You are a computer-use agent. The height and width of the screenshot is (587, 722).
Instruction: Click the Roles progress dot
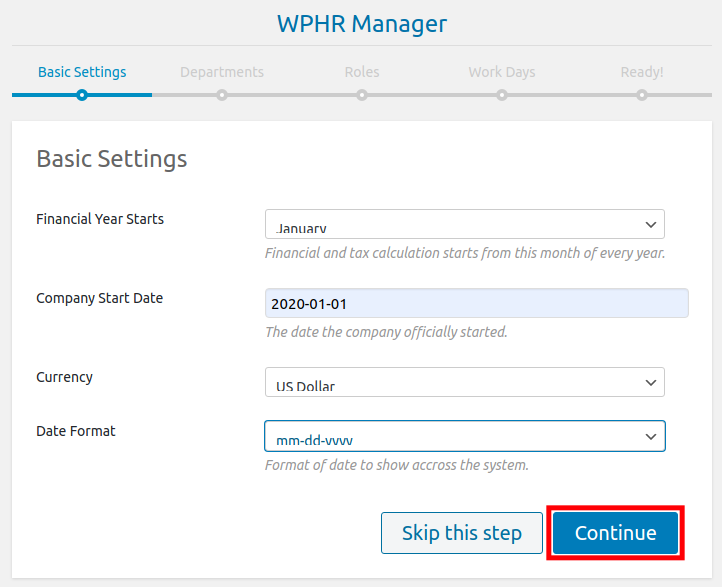pyautogui.click(x=362, y=95)
